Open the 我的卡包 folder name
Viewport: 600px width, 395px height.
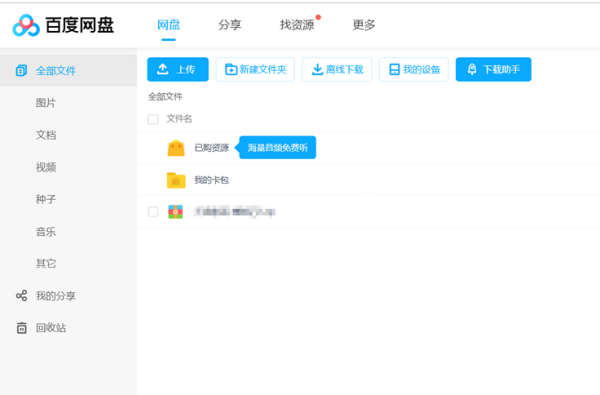coord(212,180)
